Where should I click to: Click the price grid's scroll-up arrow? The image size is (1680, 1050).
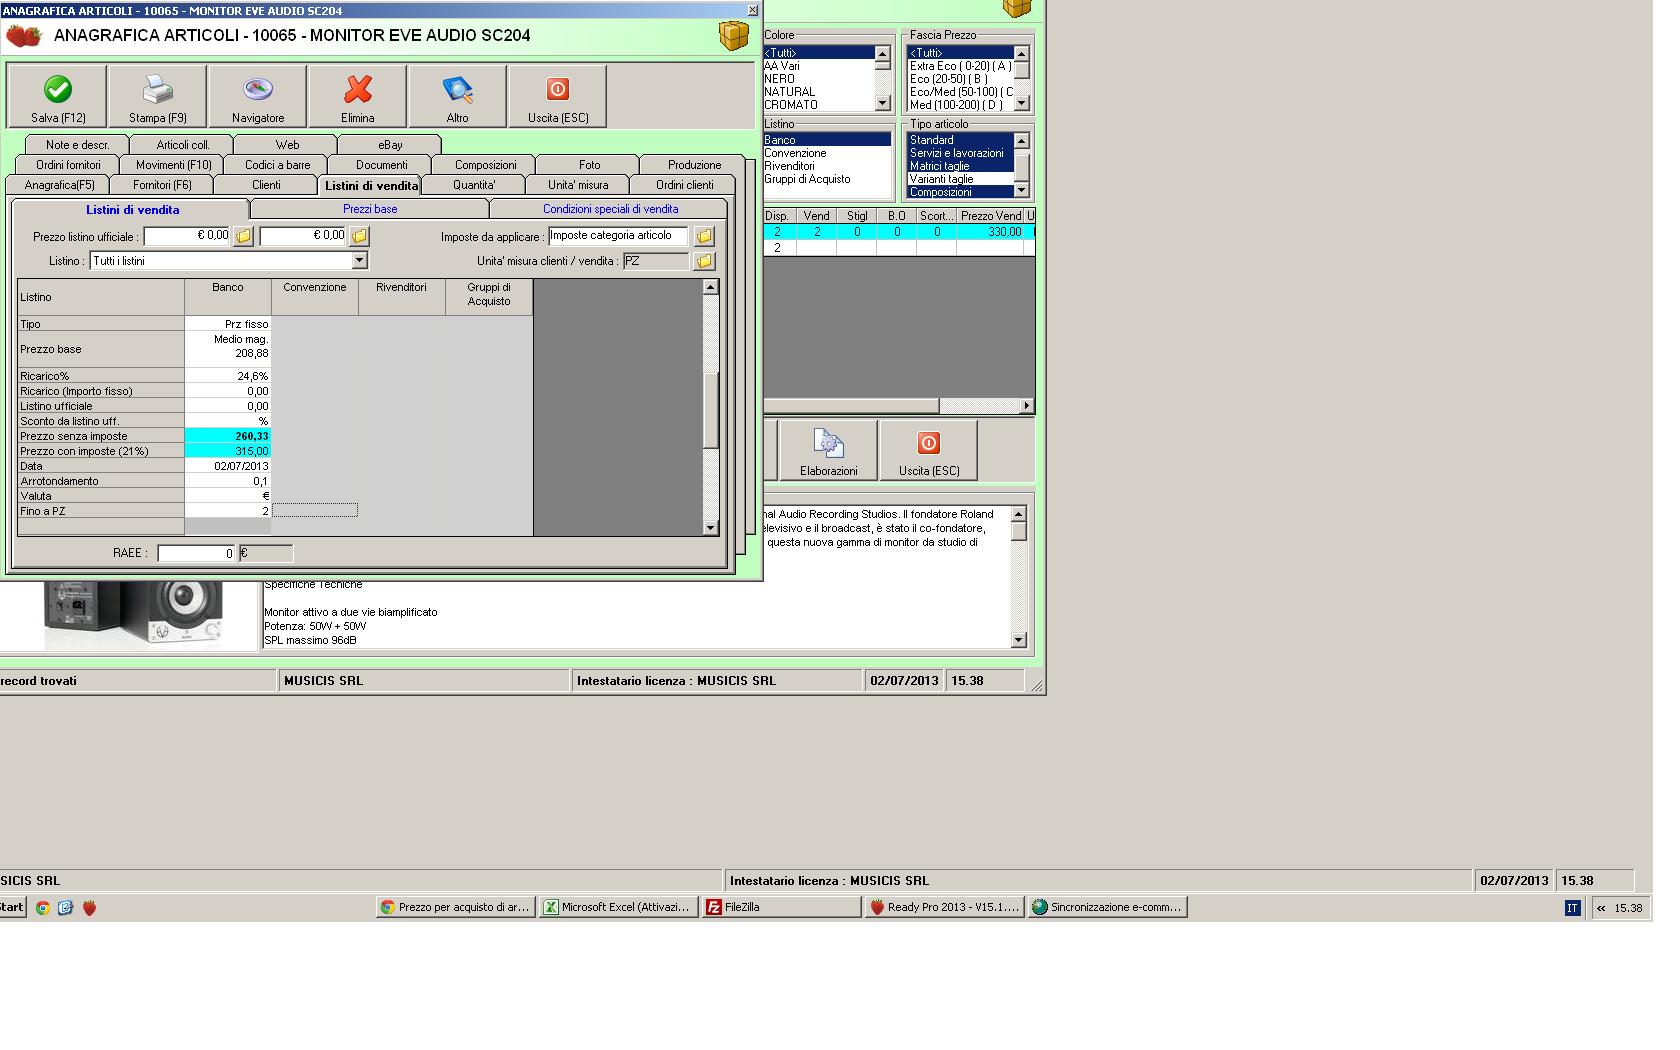(x=711, y=287)
